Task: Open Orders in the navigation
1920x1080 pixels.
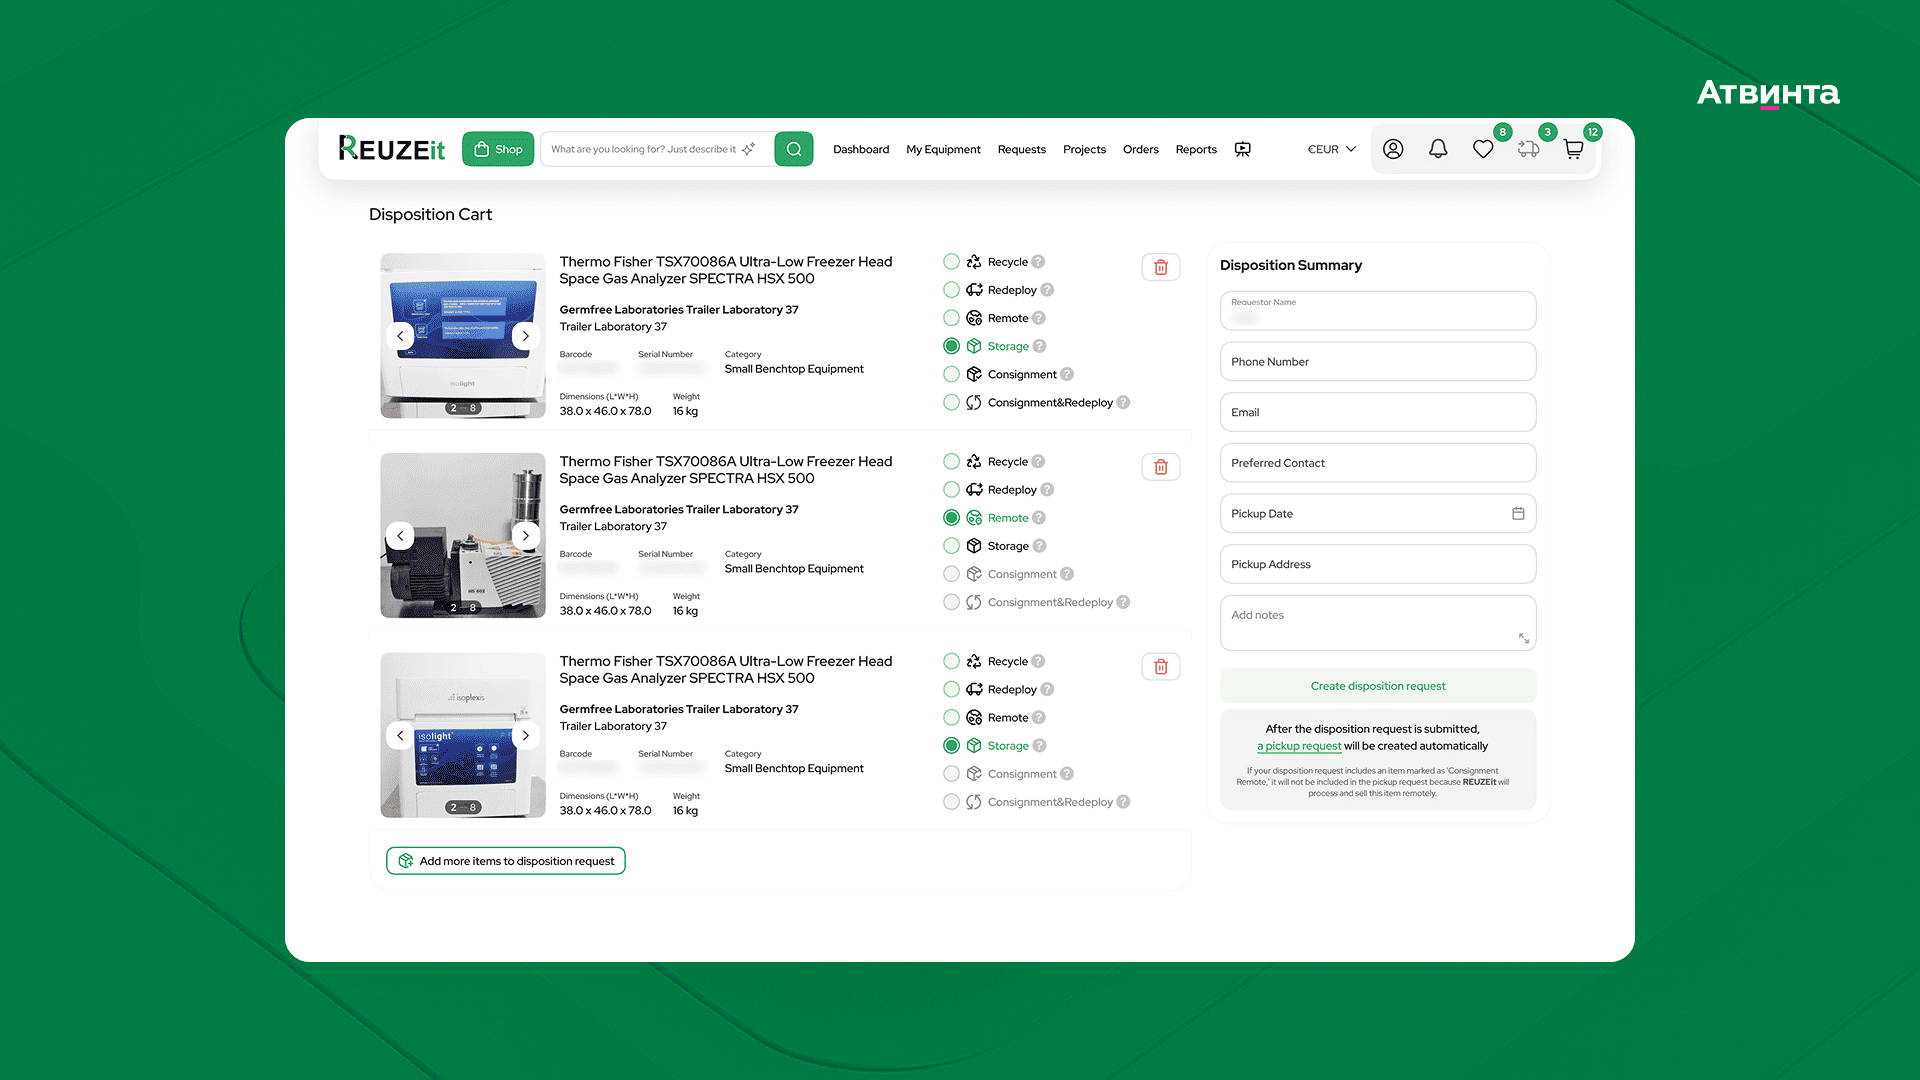Action: click(x=1140, y=149)
